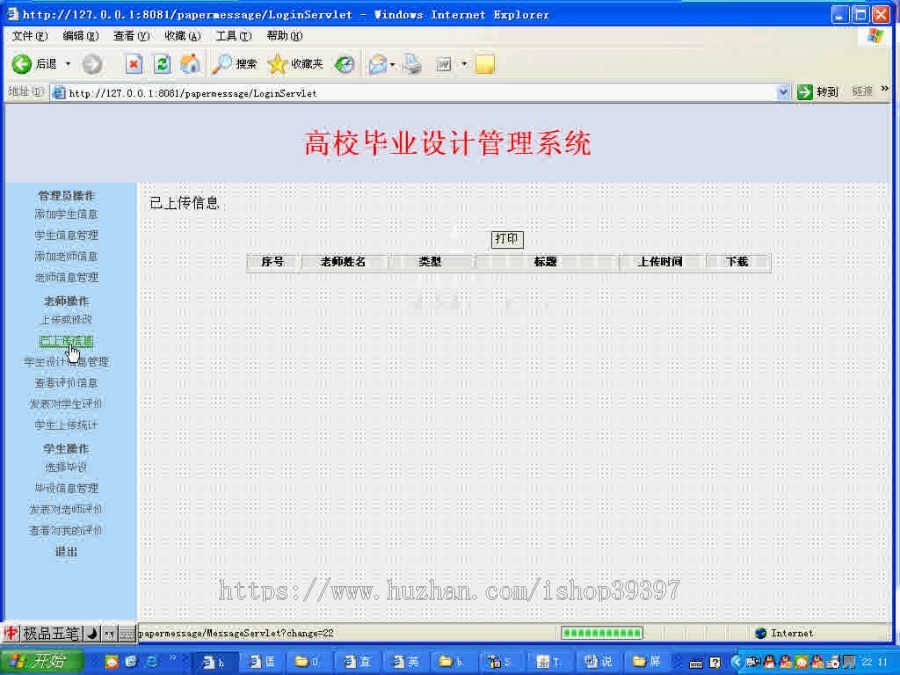This screenshot has height=675, width=900.
Task: Open the 收藏 menu
Action: click(x=183, y=36)
